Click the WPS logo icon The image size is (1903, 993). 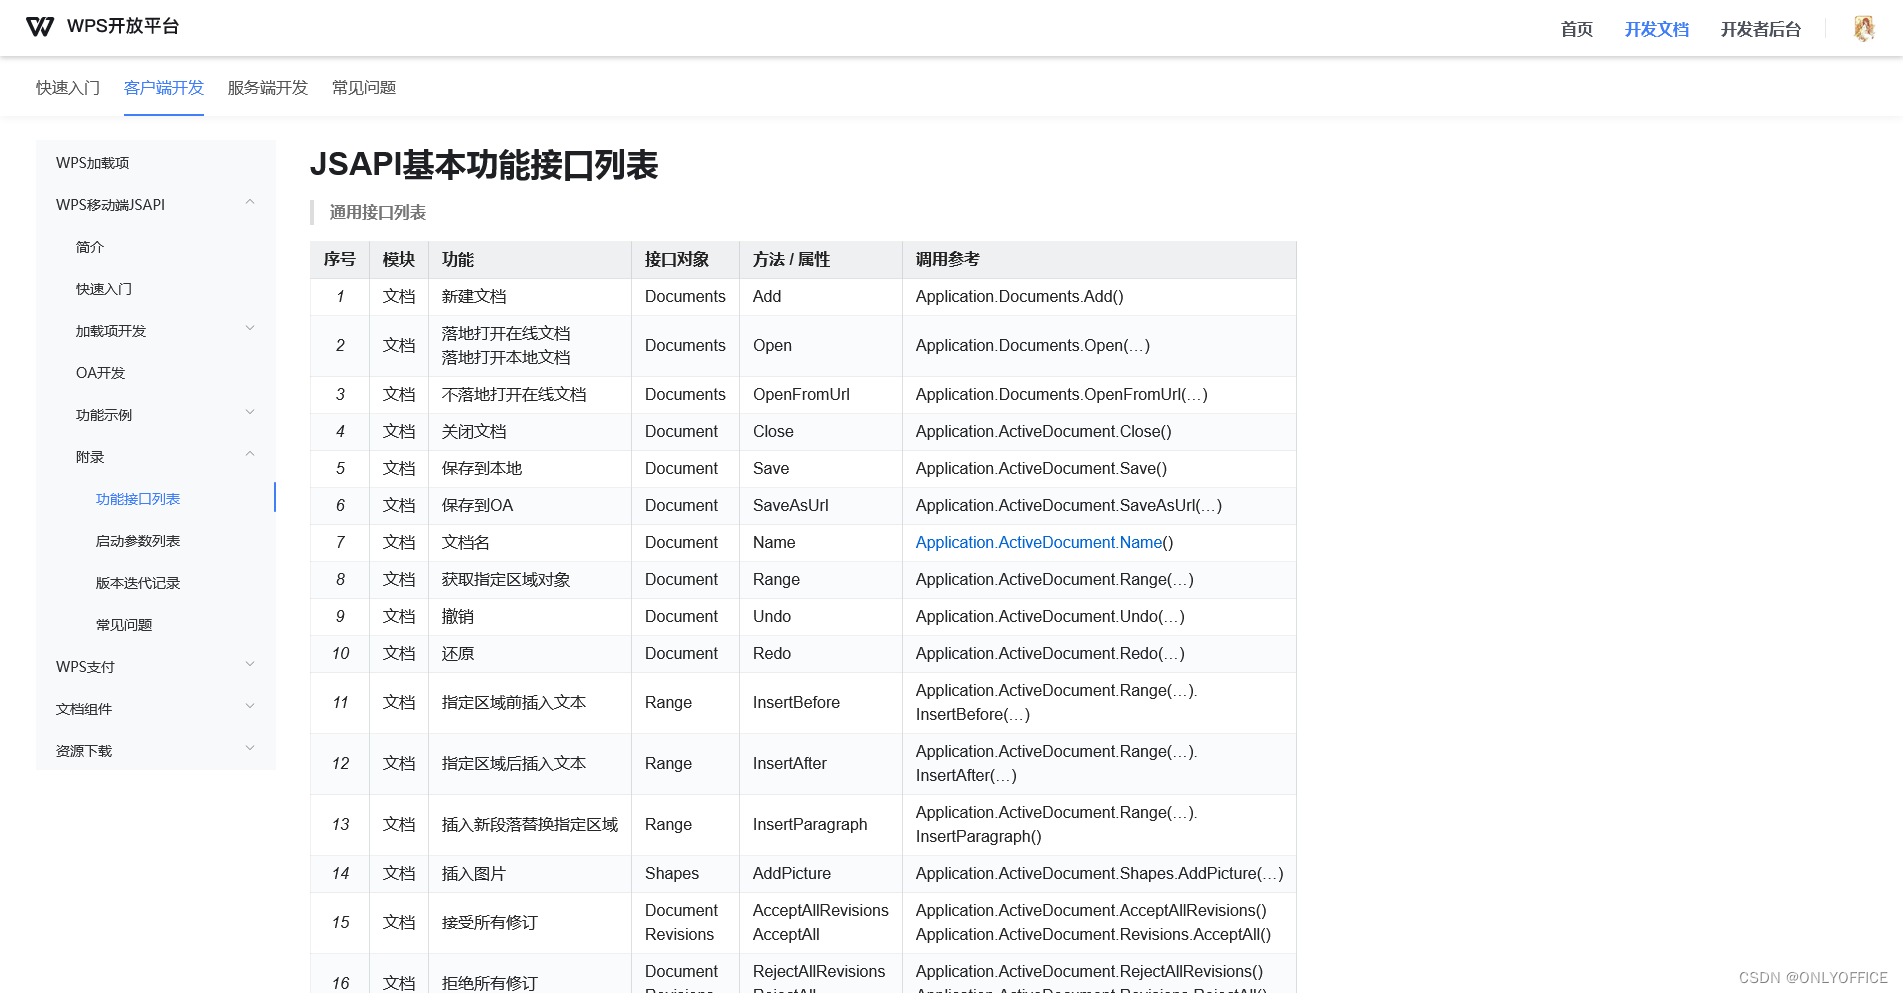pyautogui.click(x=40, y=27)
